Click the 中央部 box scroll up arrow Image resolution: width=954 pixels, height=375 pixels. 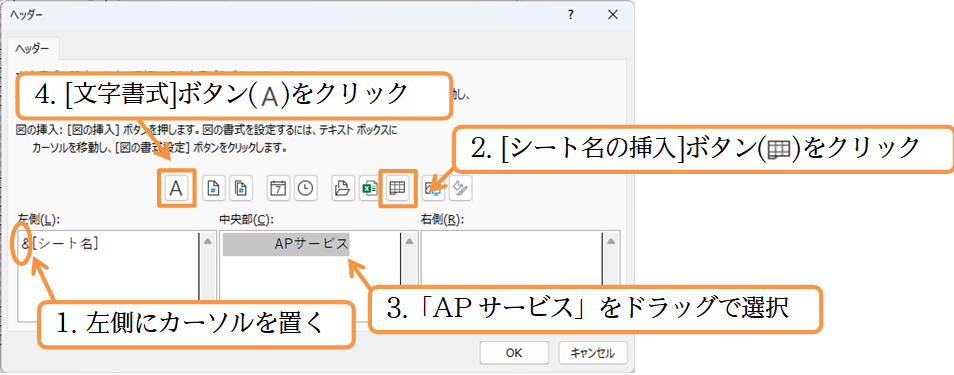click(x=408, y=242)
